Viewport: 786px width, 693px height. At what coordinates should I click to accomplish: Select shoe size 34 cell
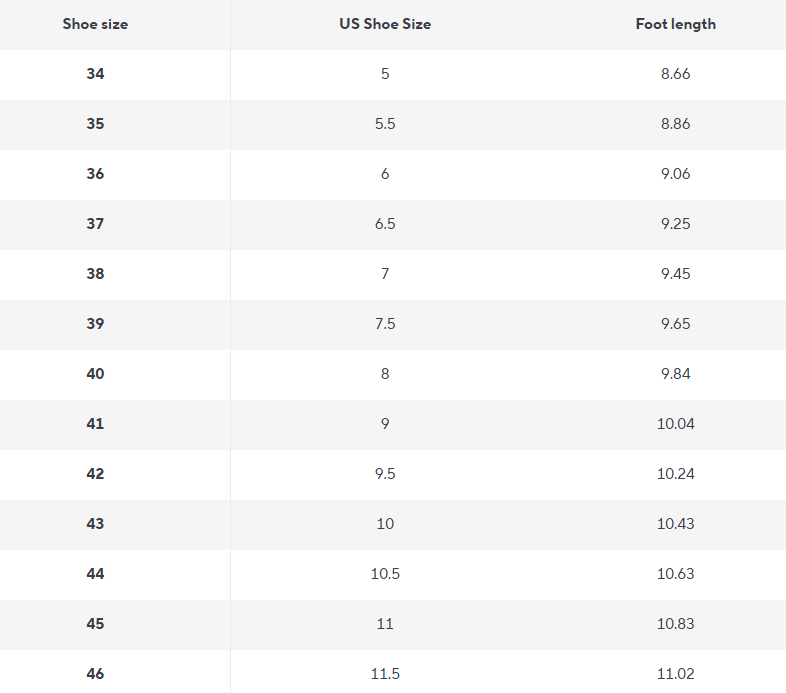[x=95, y=74]
